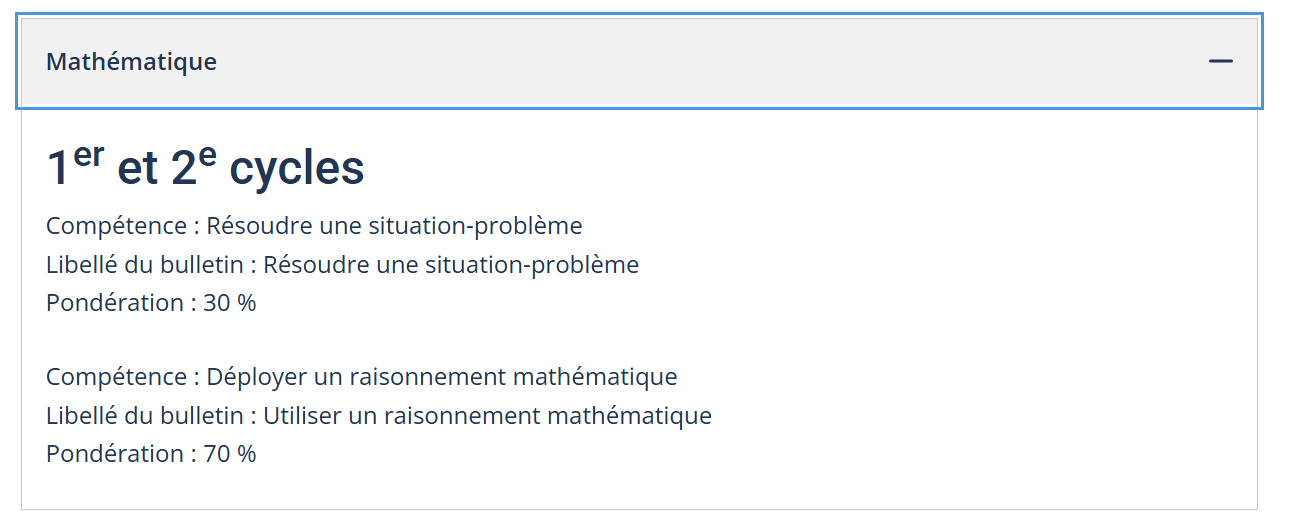
Task: Click "Compétence : Déployer un raisonnement mathématique"
Action: click(361, 377)
